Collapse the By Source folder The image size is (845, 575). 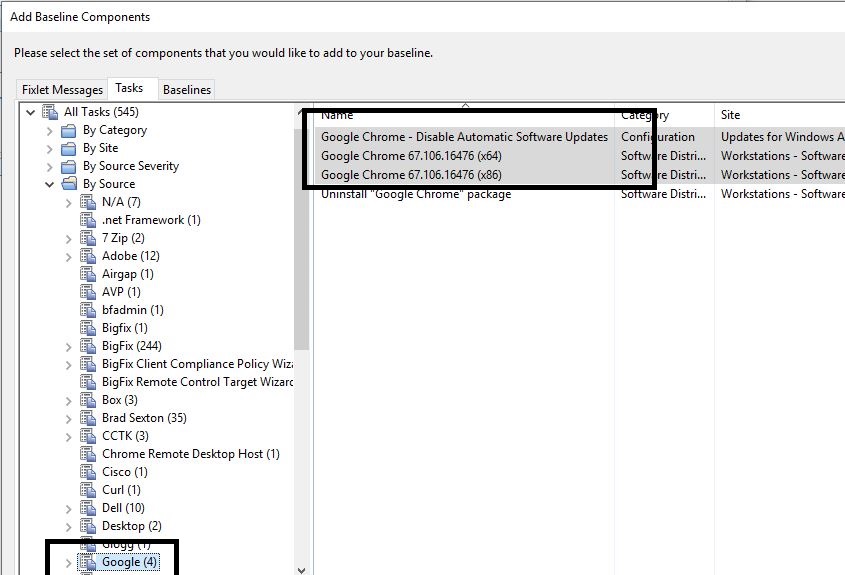tap(50, 184)
